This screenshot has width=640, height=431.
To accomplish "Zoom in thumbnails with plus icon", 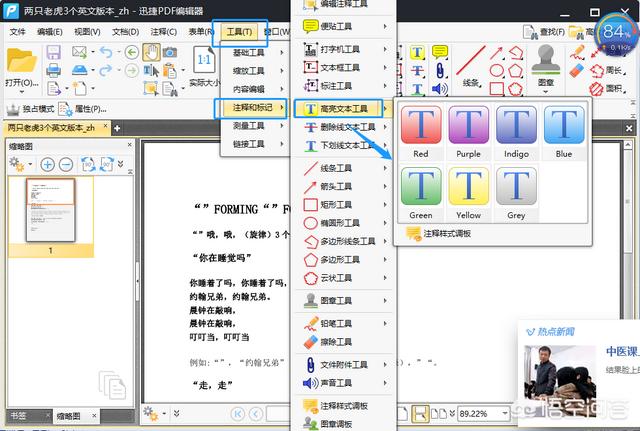I will (x=47, y=164).
